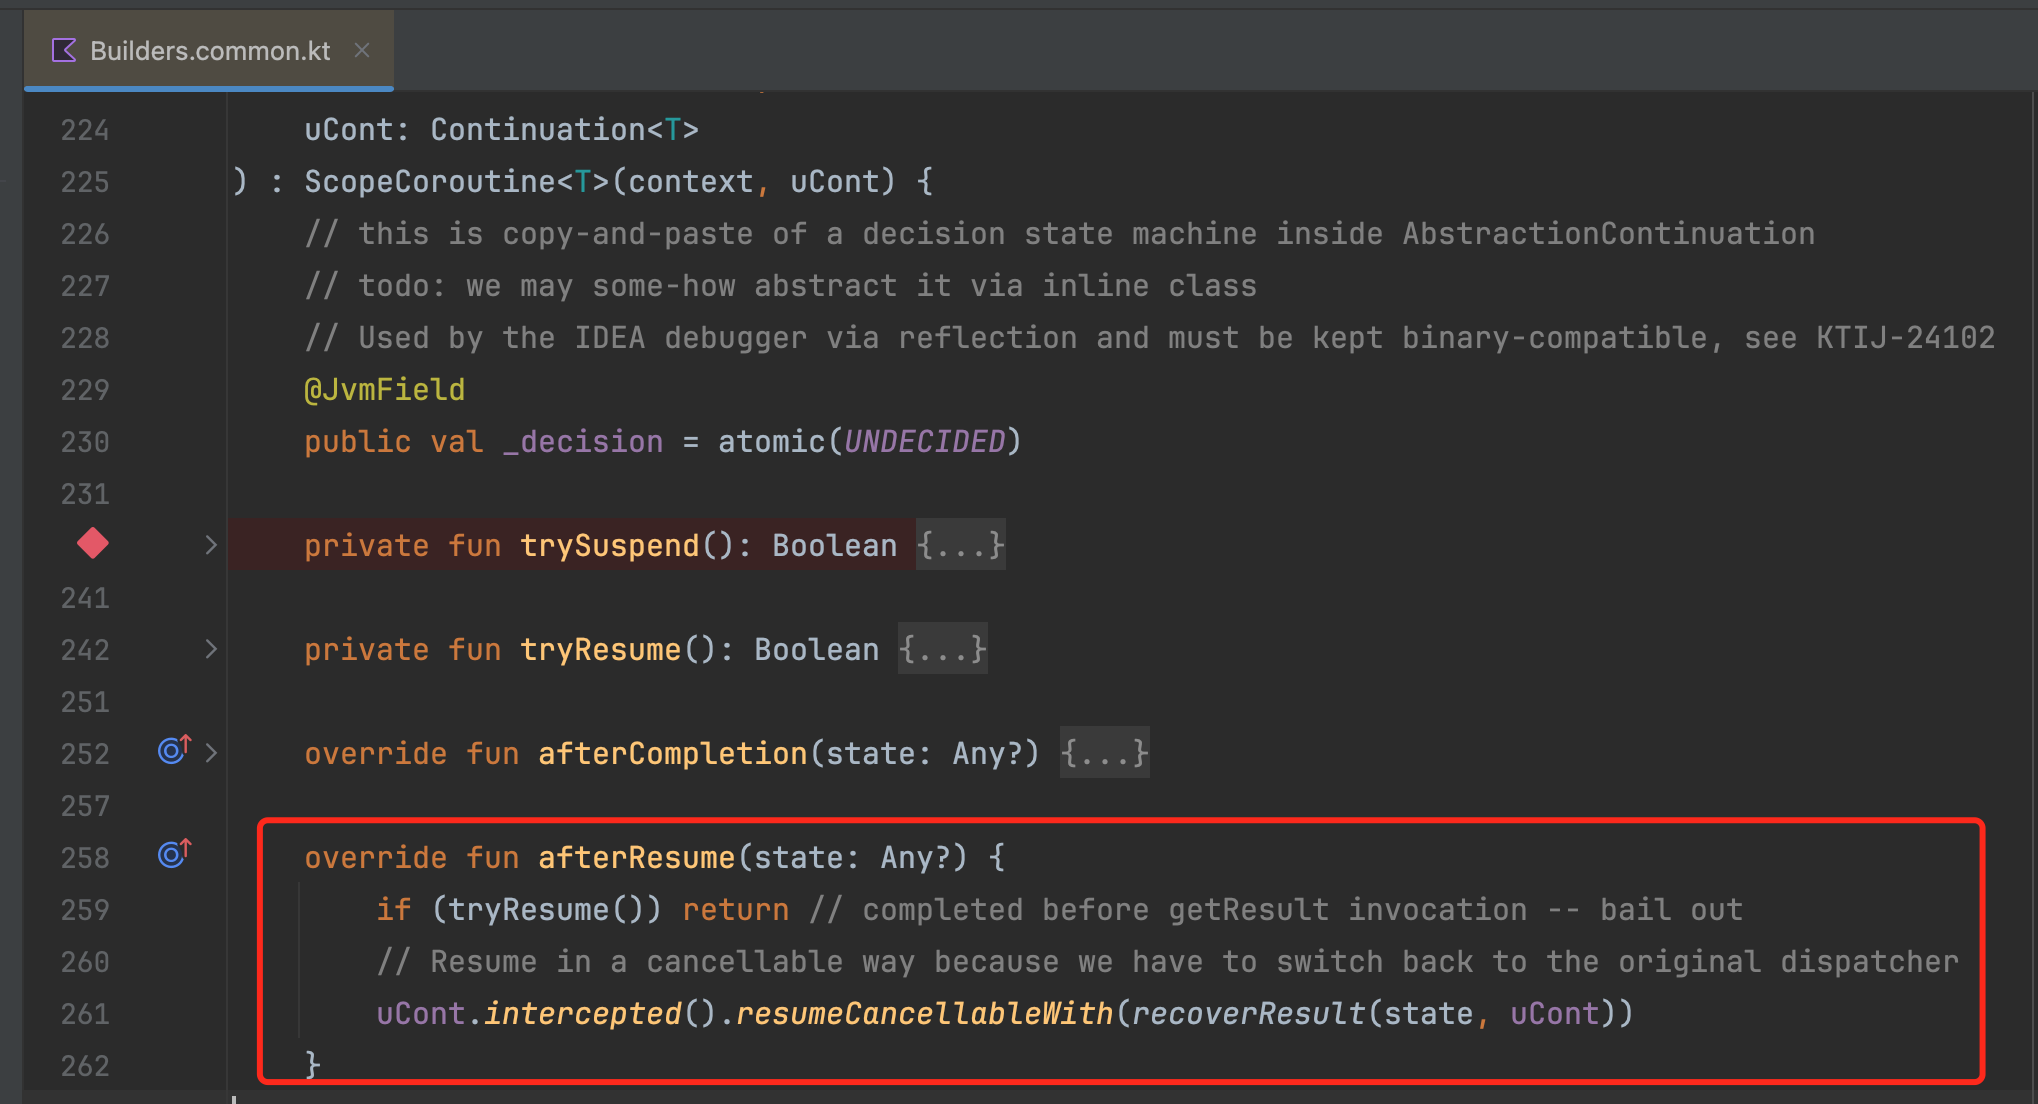Click override gutter icon beside afterCompletion
The height and width of the screenshot is (1104, 2038).
point(174,750)
